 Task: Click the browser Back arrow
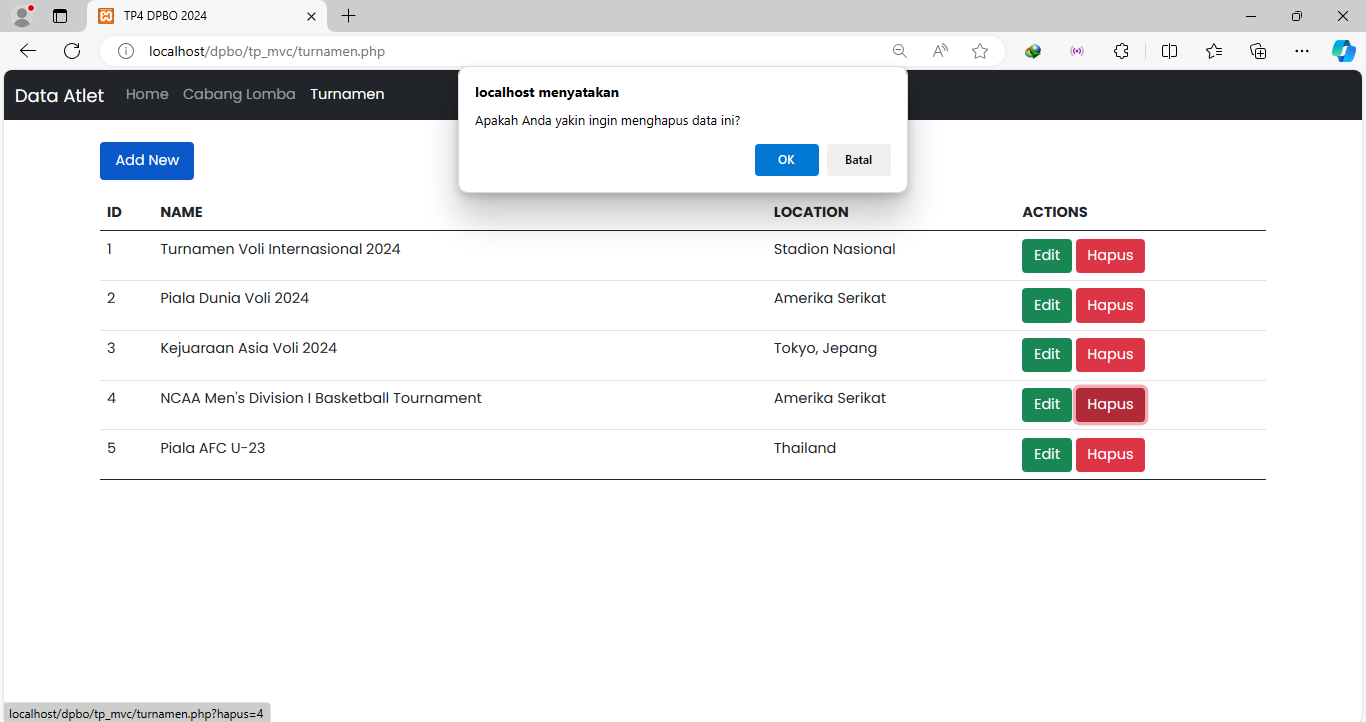28,51
